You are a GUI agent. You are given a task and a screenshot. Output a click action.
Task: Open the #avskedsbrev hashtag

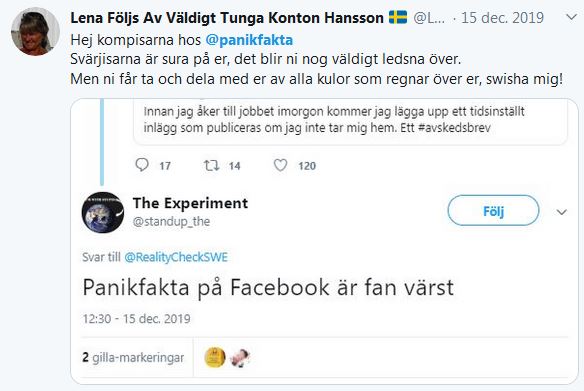pos(454,128)
